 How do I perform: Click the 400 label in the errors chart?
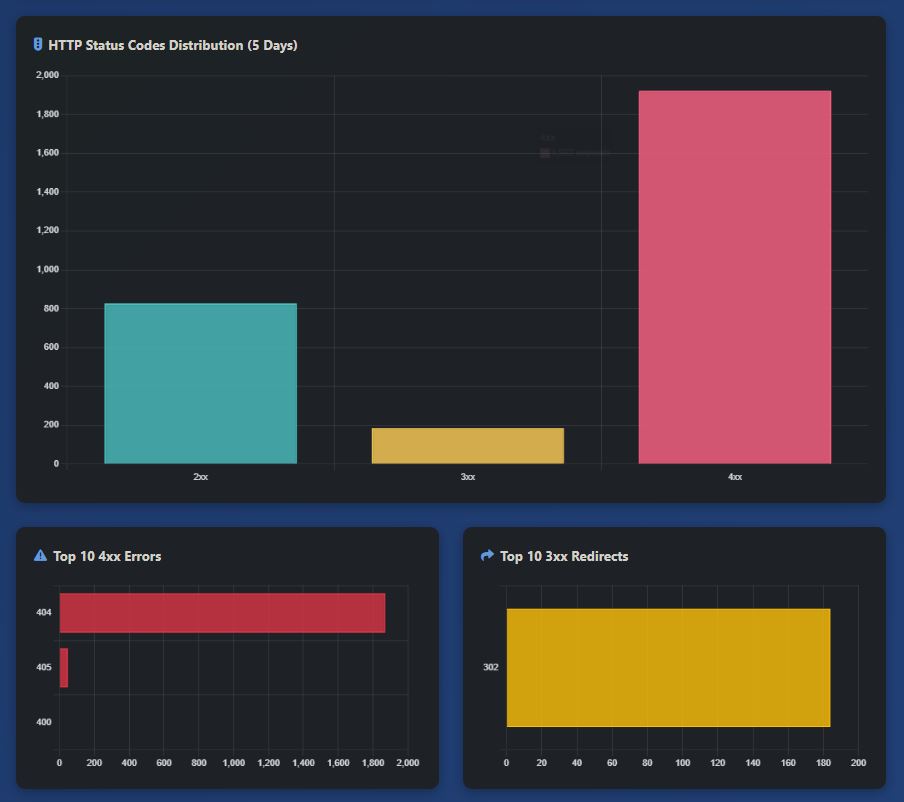43,722
